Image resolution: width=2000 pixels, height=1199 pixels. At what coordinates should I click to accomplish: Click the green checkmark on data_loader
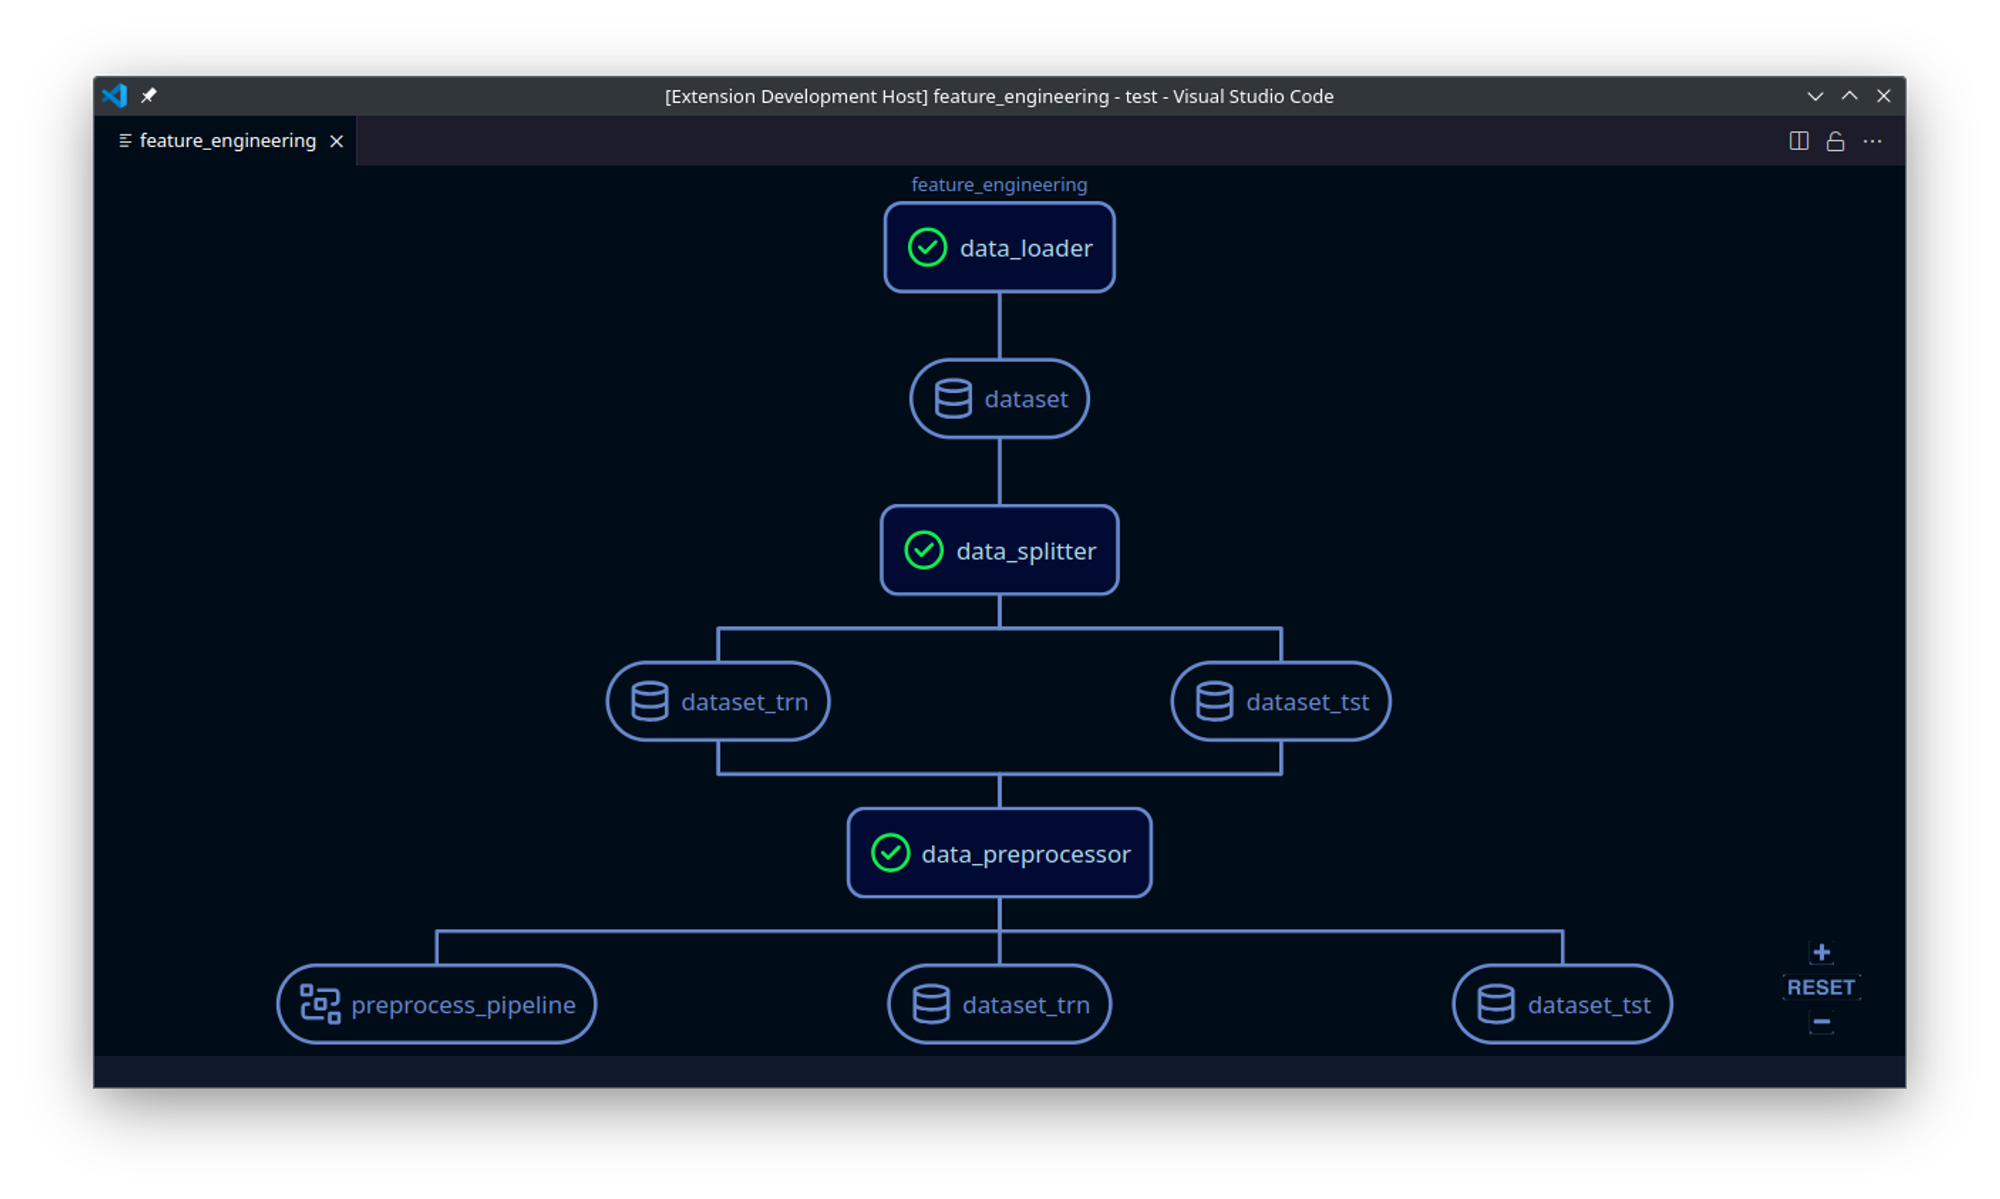pos(927,247)
